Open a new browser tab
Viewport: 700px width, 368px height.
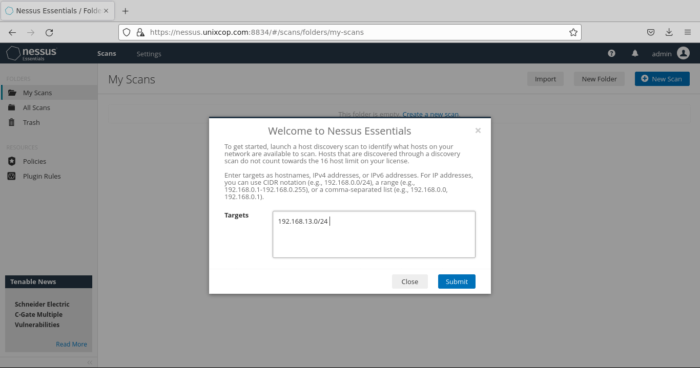coord(125,11)
